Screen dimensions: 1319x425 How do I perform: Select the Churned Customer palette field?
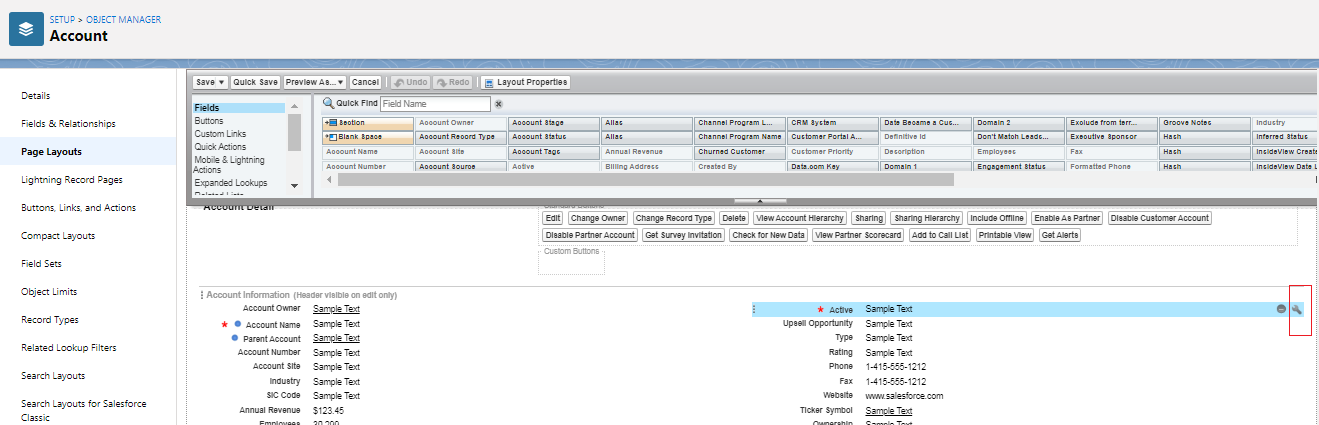[x=740, y=152]
